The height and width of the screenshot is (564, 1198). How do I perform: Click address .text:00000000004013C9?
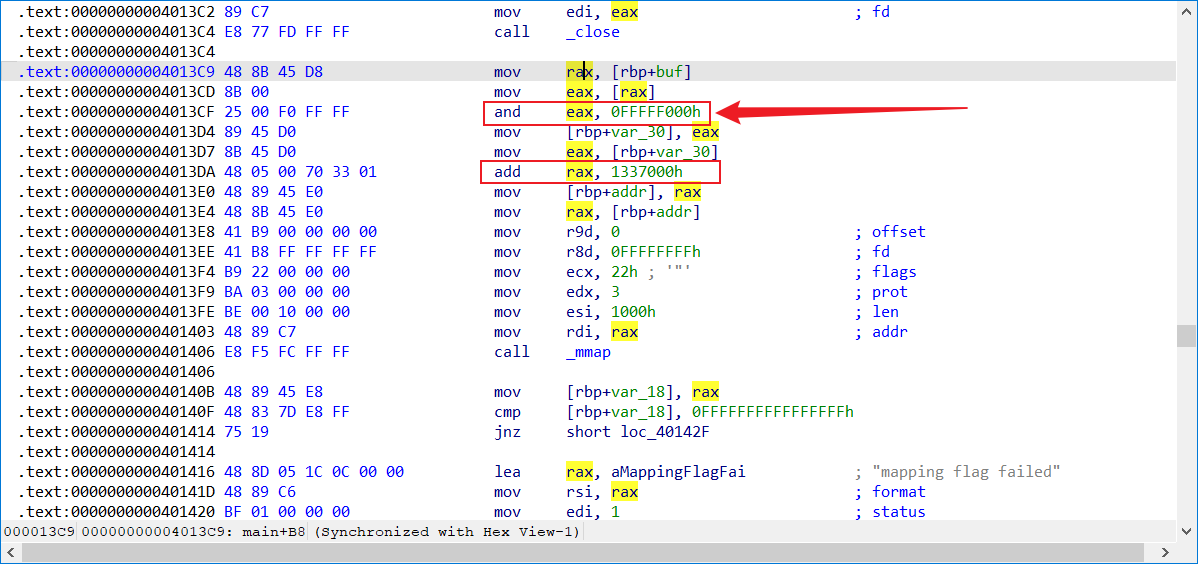[x=118, y=72]
